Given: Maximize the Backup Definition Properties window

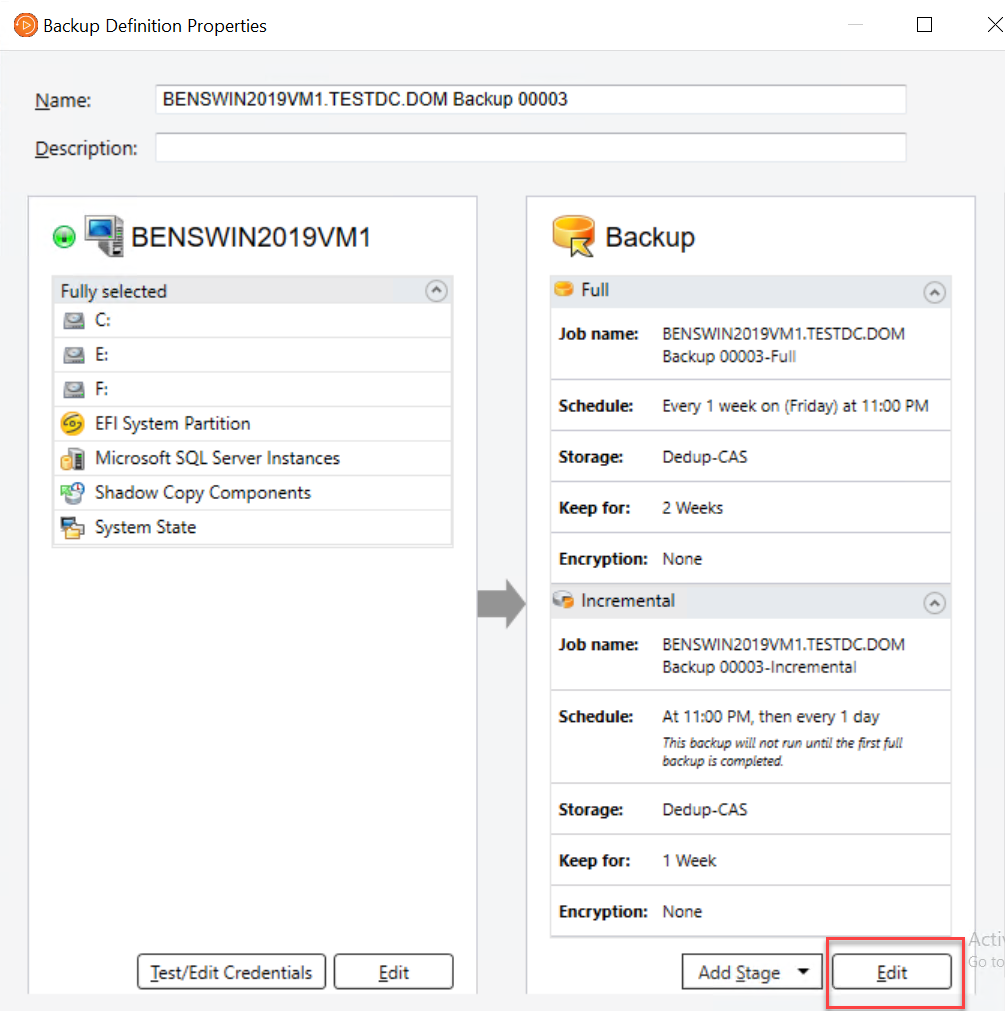Looking at the screenshot, I should 924,25.
